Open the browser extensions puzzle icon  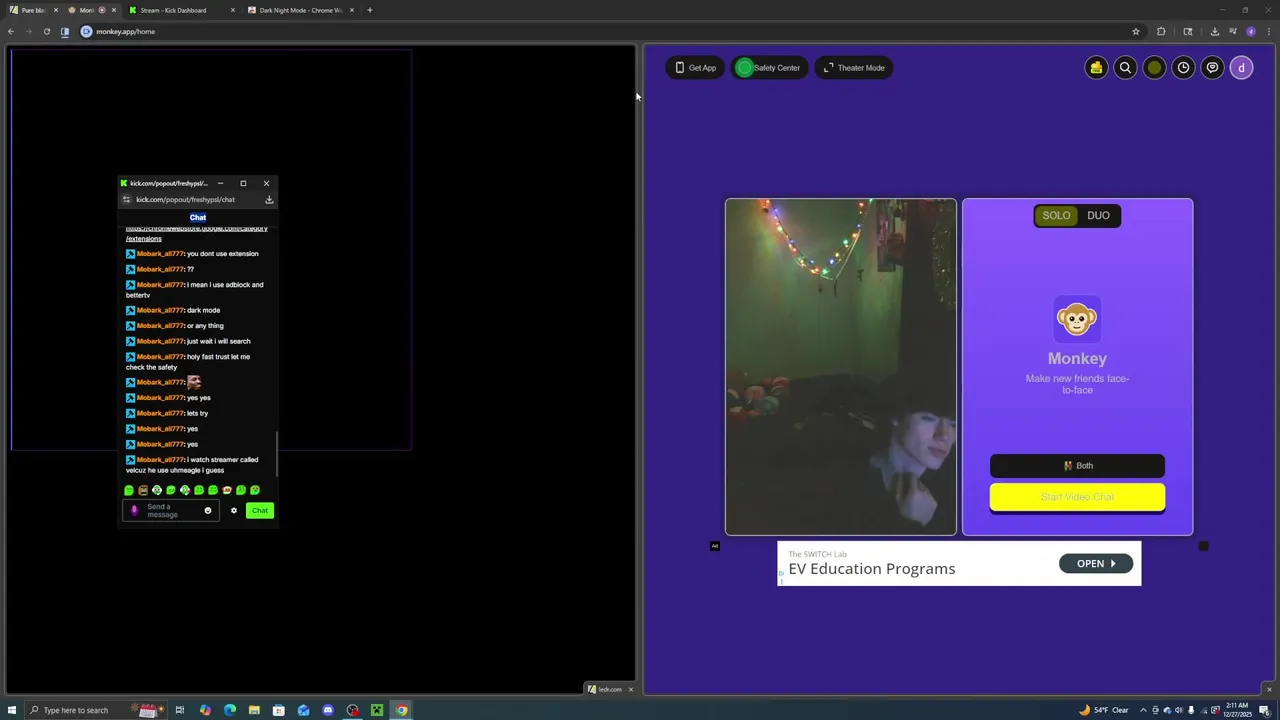click(1161, 31)
